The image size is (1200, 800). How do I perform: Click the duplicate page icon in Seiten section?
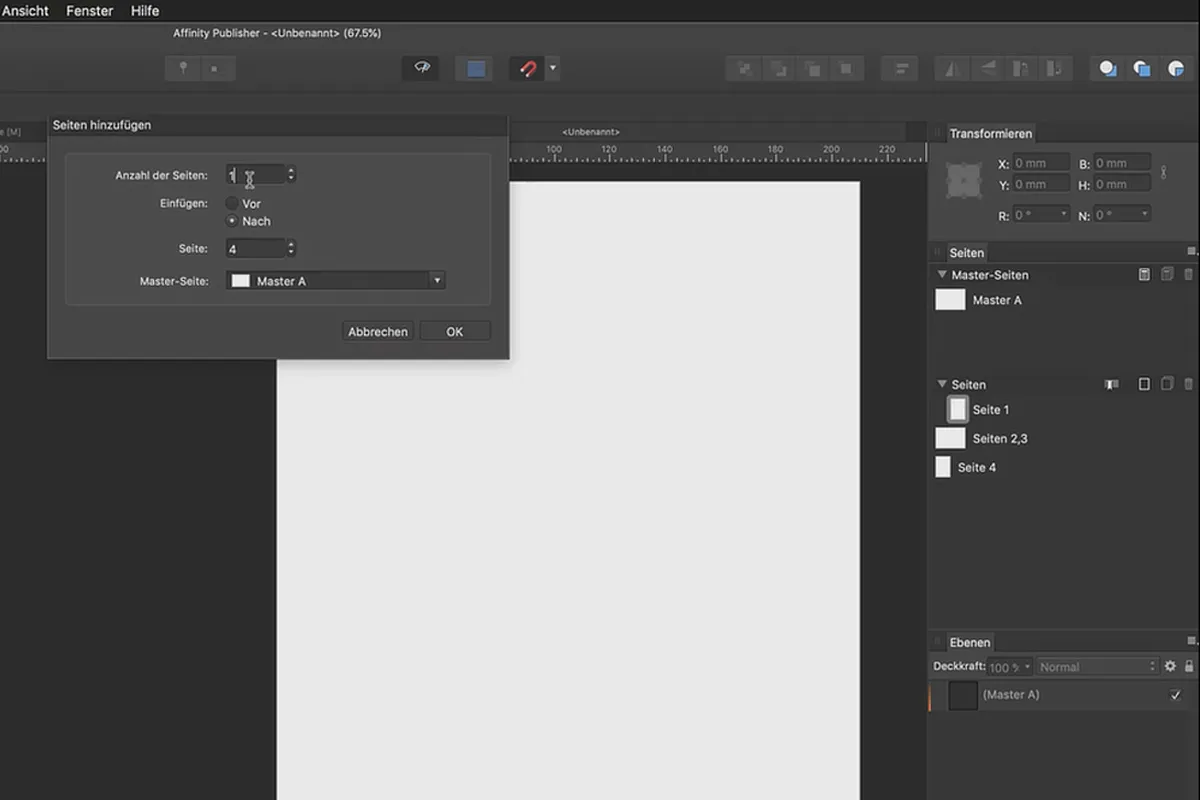(1167, 384)
